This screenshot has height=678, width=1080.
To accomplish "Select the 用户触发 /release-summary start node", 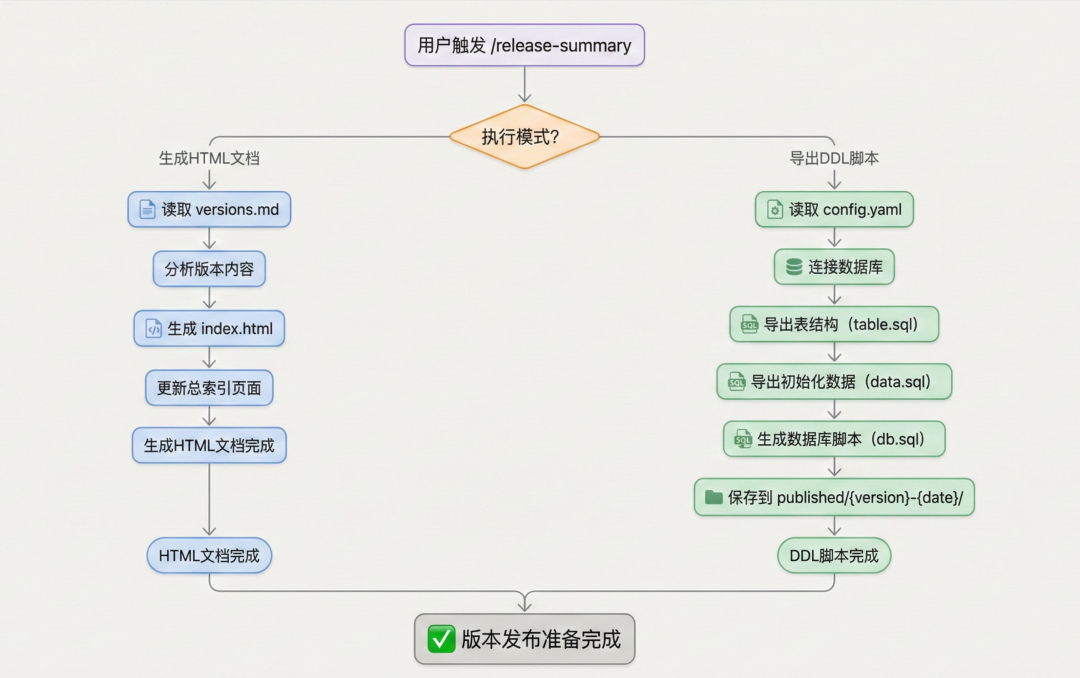I will 524,45.
